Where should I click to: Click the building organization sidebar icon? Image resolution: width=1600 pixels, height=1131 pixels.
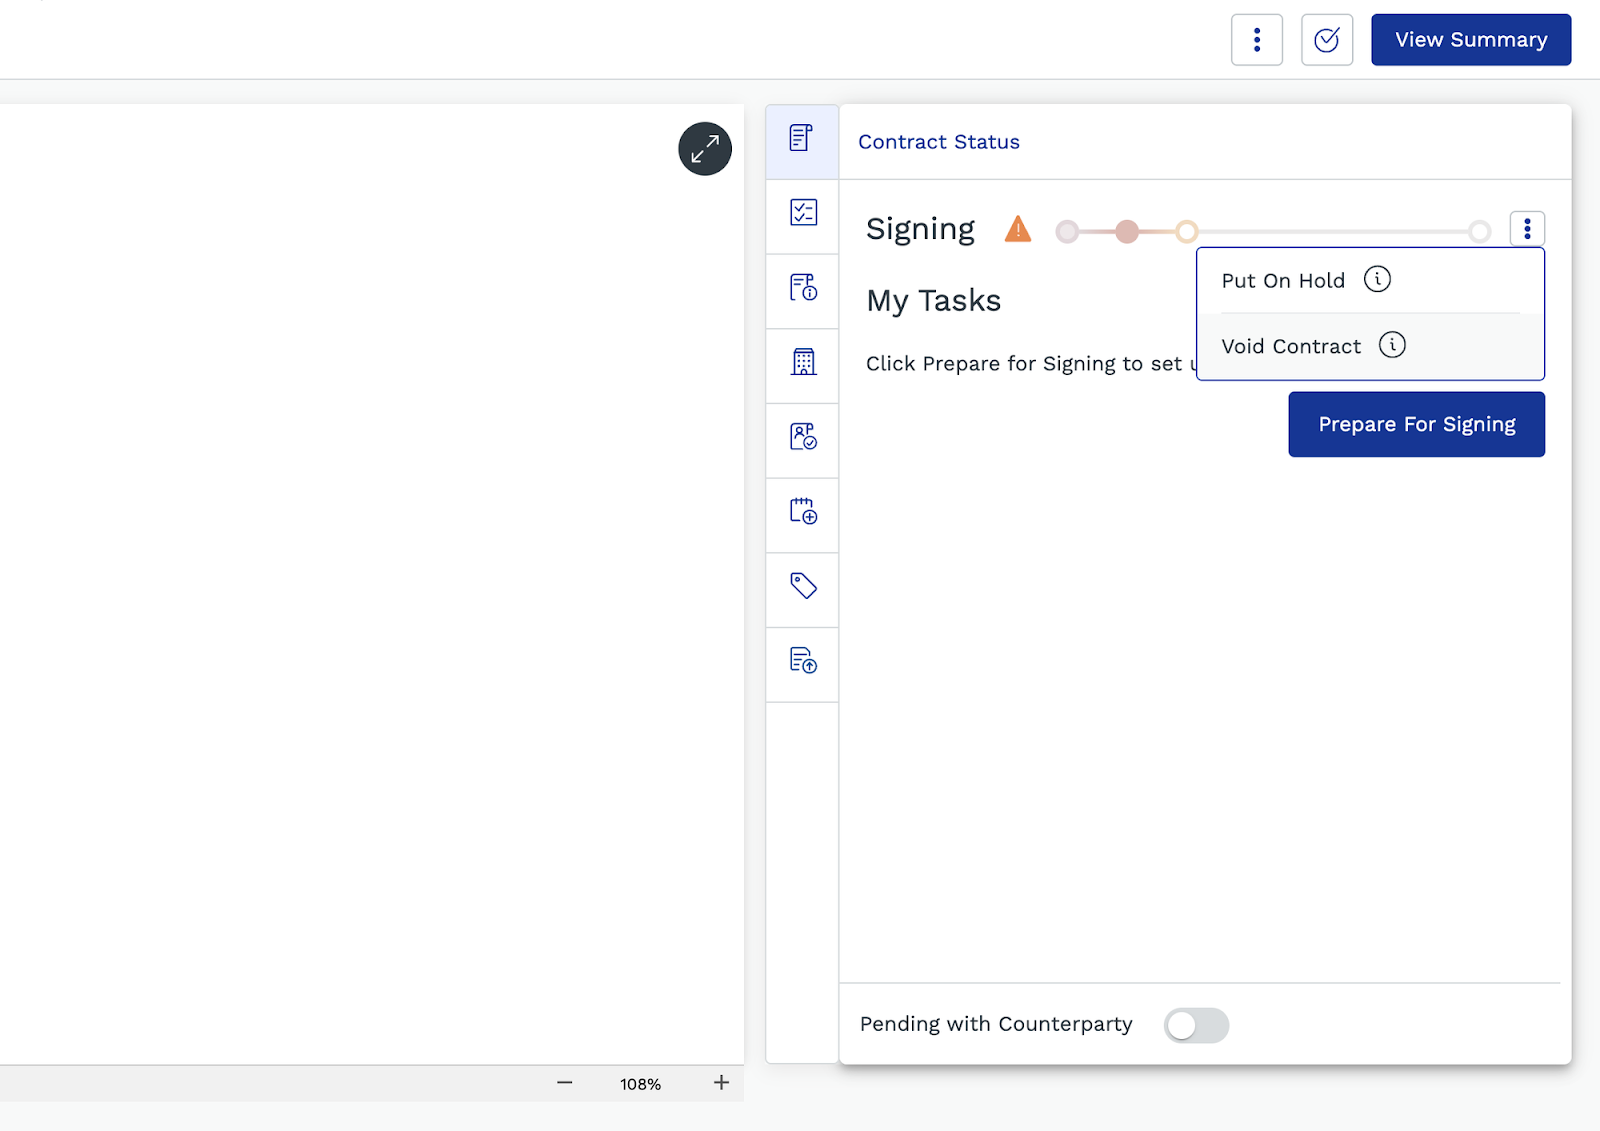coord(802,362)
